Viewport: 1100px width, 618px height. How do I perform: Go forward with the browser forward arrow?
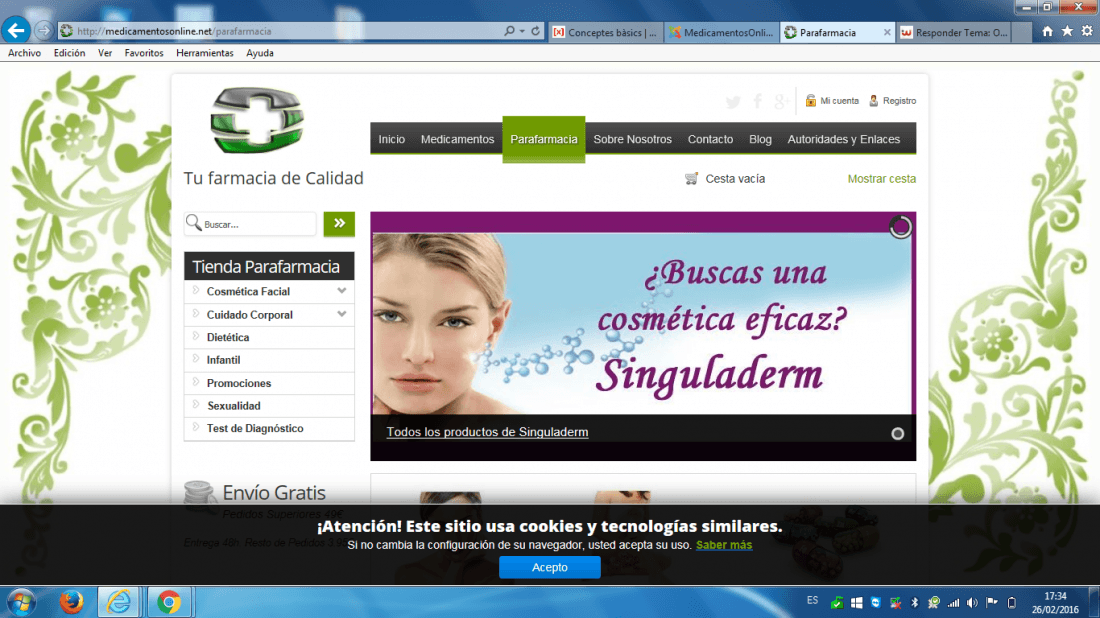[43, 31]
